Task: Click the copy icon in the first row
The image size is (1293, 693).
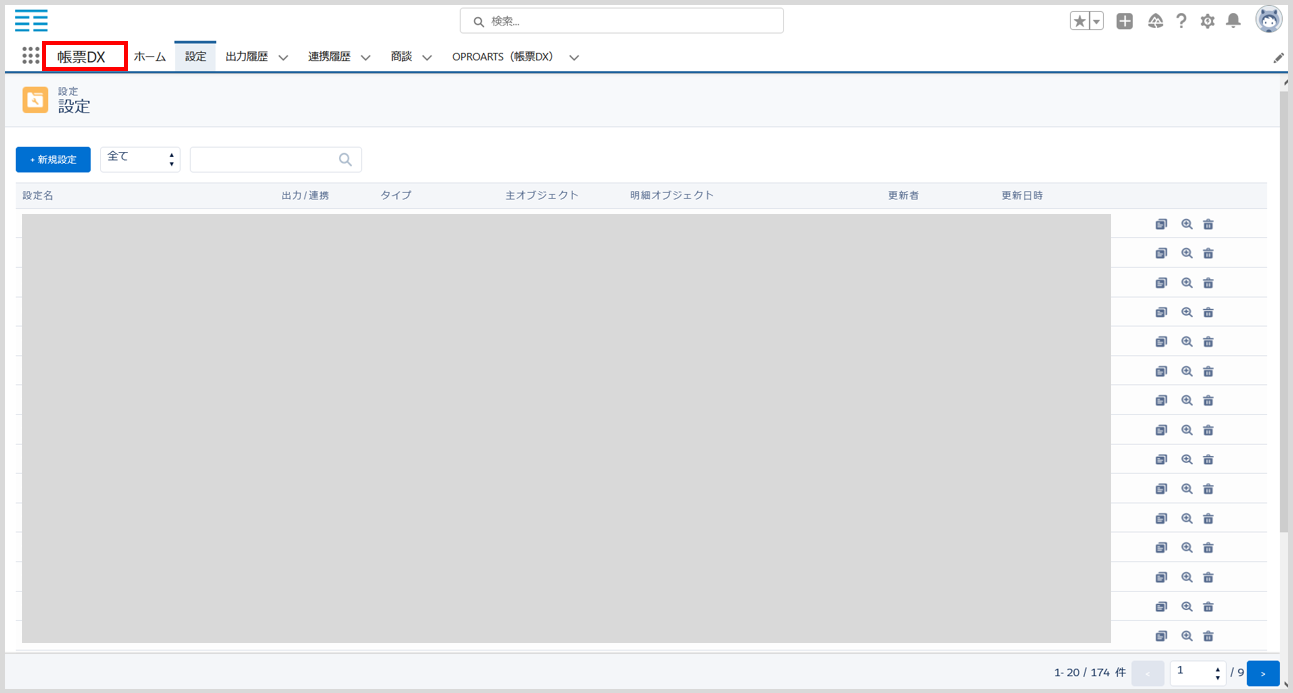Action: 1161,225
